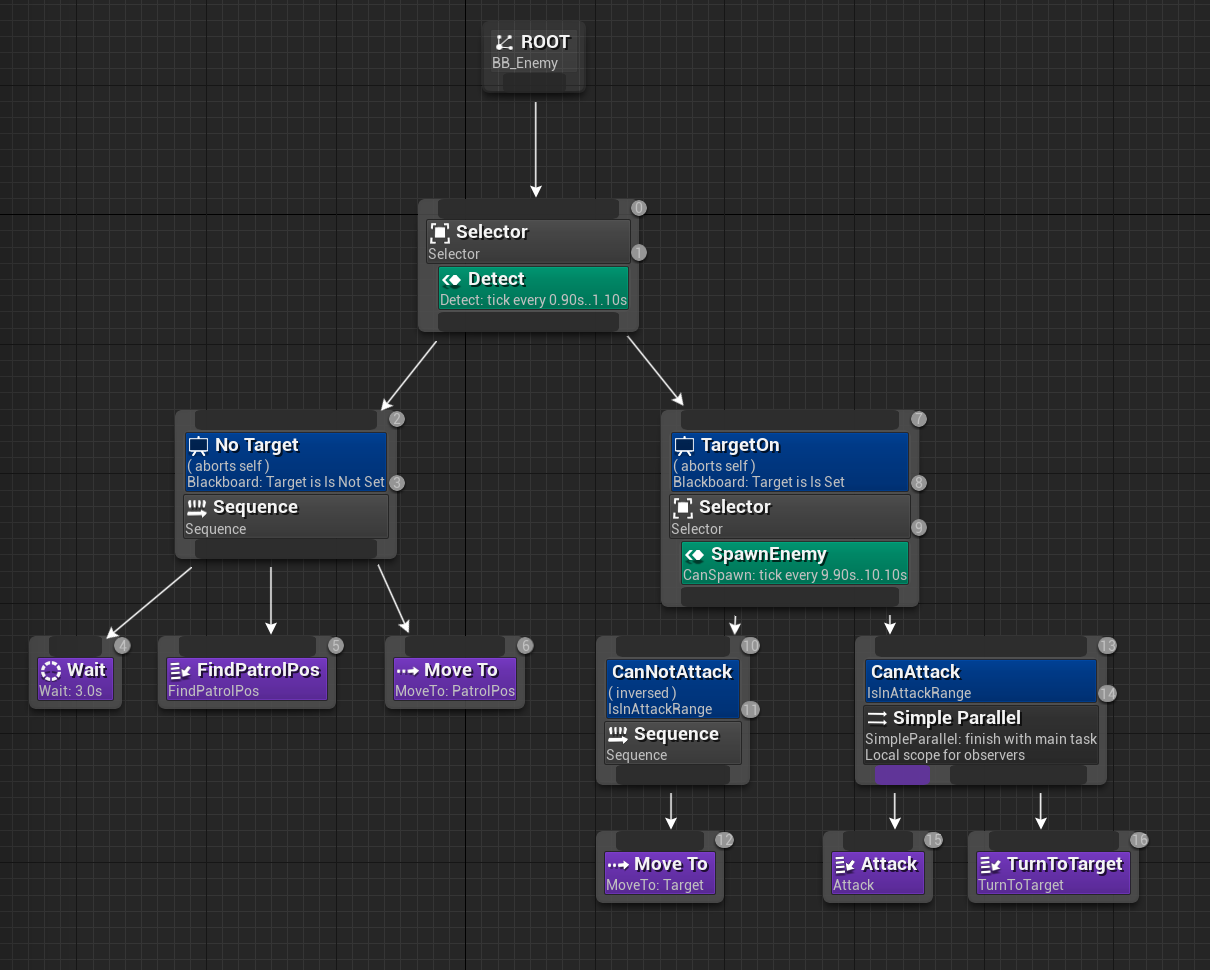Click the No Target decorator icon
The image size is (1210, 970).
coord(198,446)
